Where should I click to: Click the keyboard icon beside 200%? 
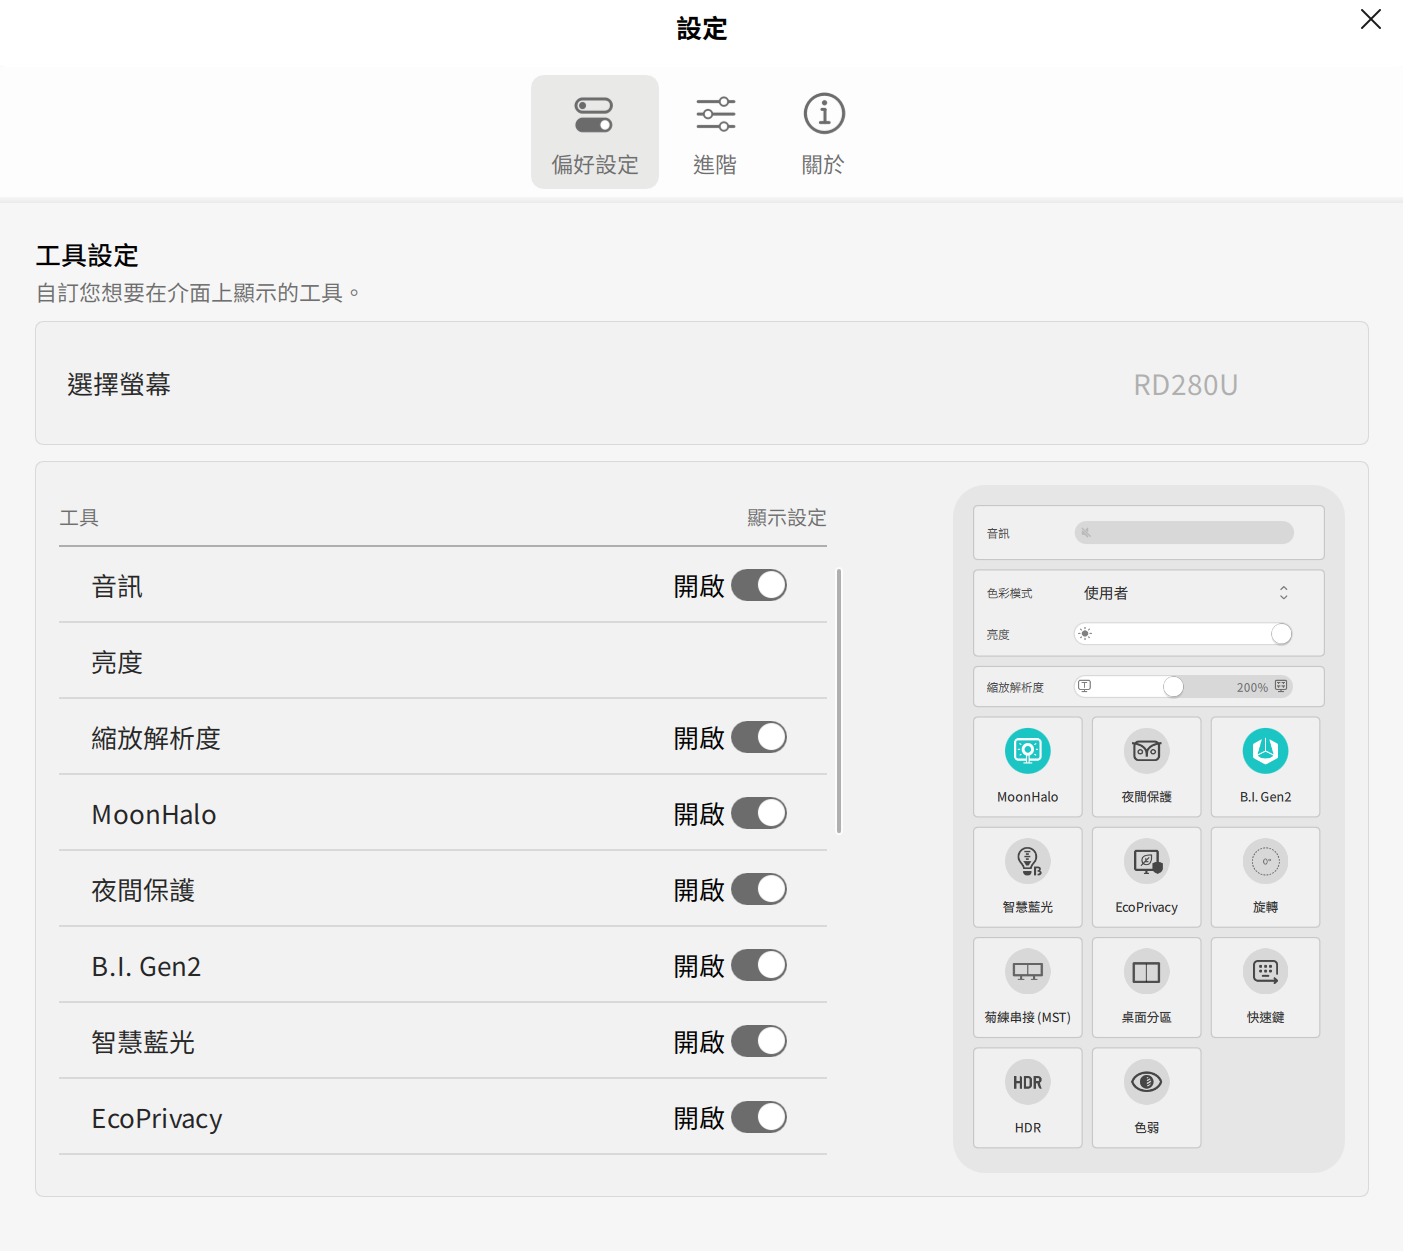(1281, 687)
